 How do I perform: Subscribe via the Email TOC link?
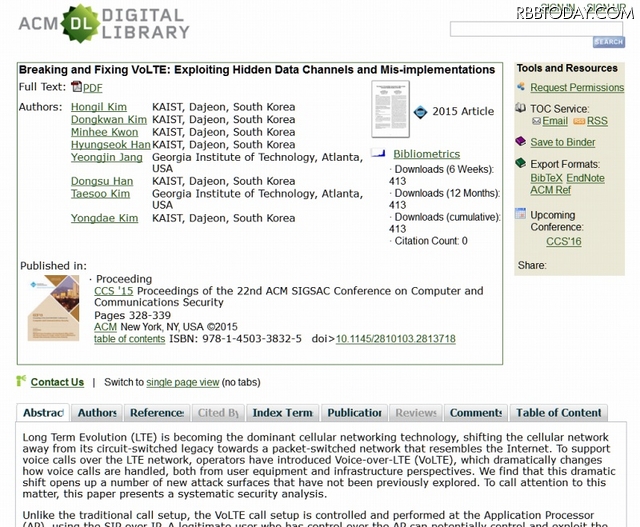coord(555,121)
